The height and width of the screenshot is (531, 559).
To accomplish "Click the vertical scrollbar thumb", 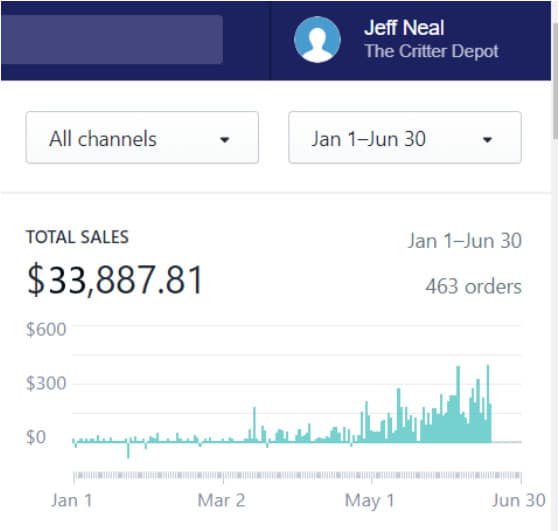I will point(555,80).
